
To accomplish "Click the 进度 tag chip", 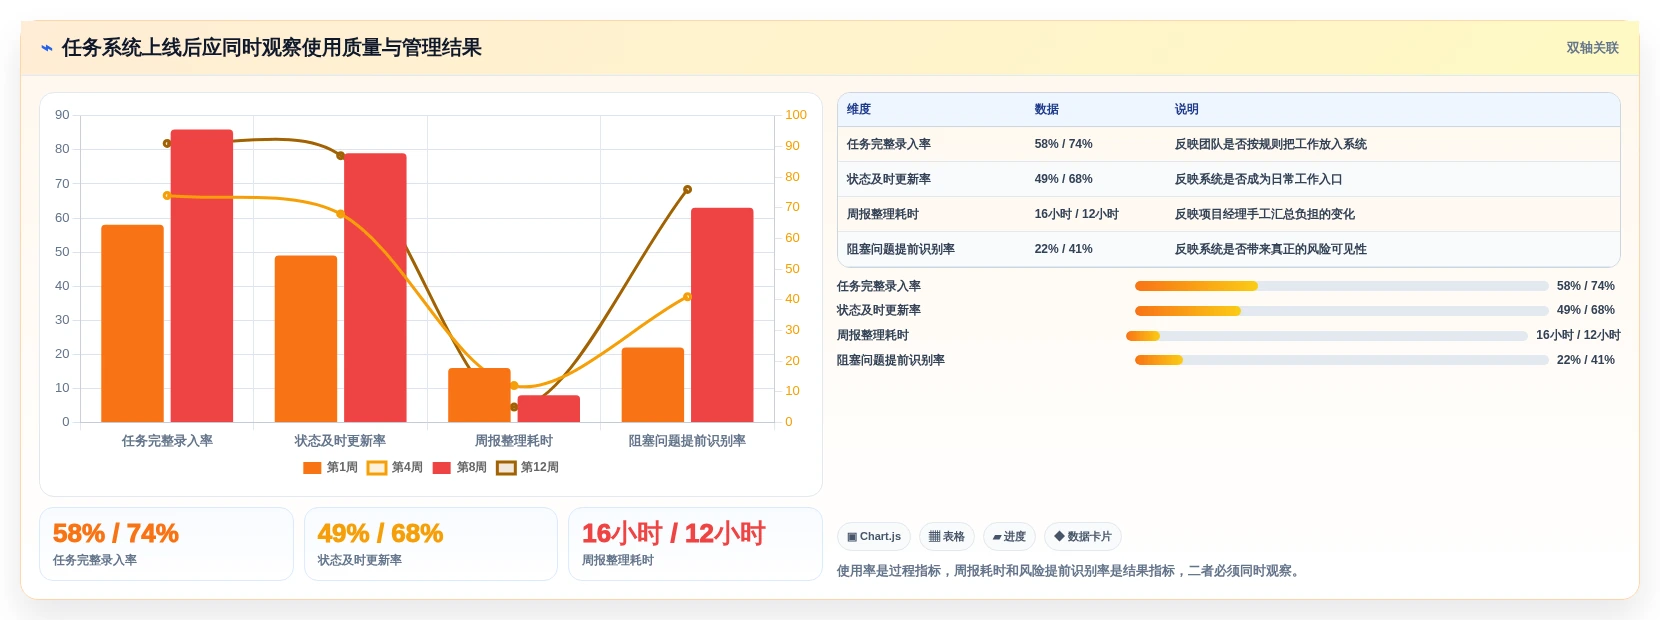I will 1009,537.
